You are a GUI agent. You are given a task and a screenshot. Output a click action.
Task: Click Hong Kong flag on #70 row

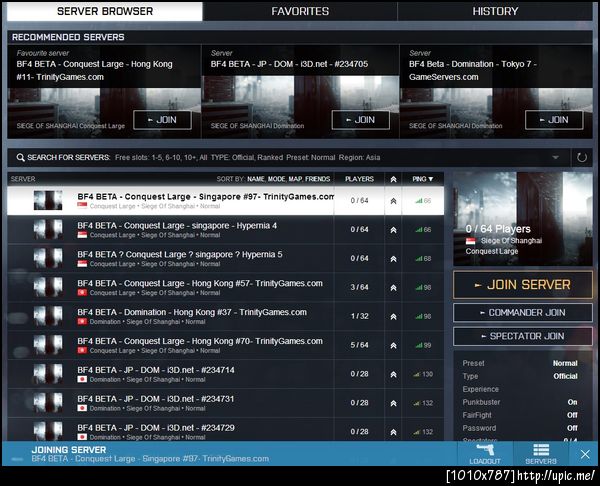[x=82, y=351]
